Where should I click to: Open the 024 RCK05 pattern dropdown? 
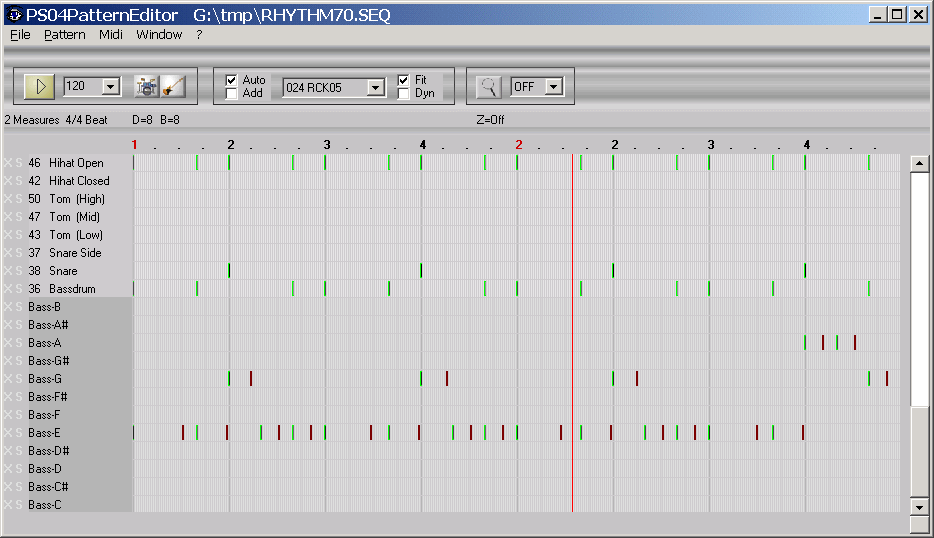point(375,88)
